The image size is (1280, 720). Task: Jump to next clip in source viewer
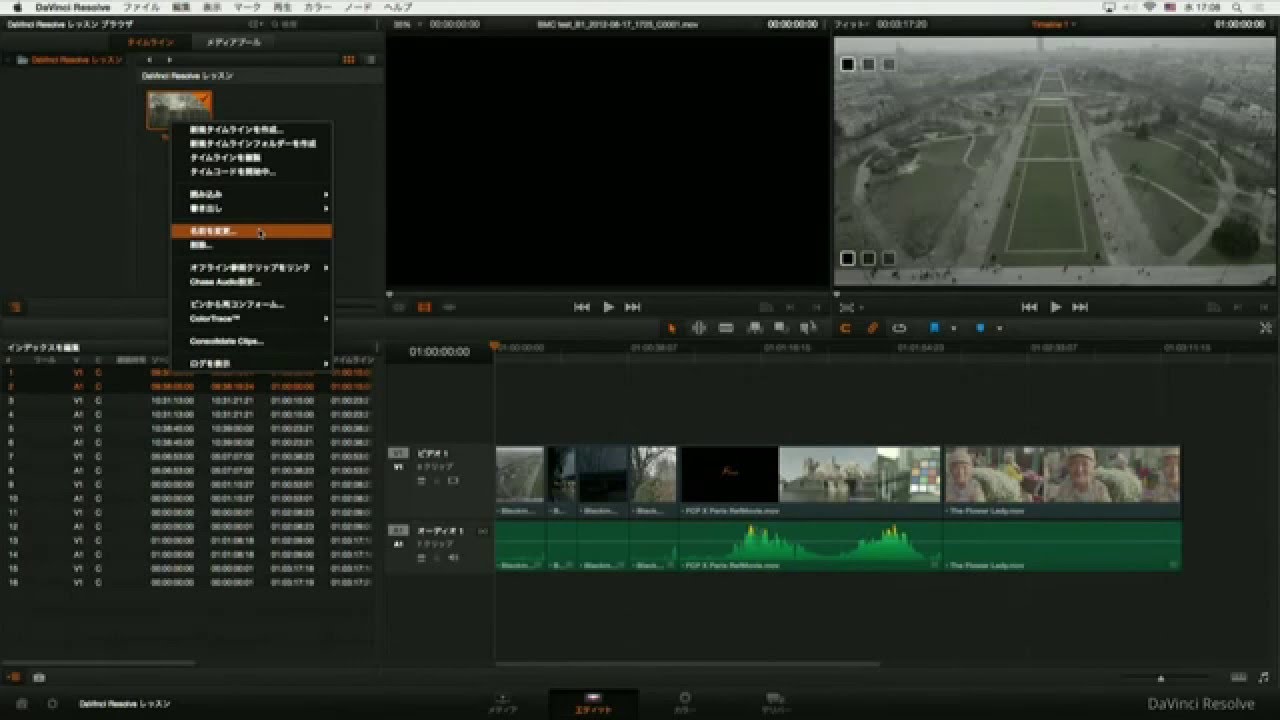[633, 307]
